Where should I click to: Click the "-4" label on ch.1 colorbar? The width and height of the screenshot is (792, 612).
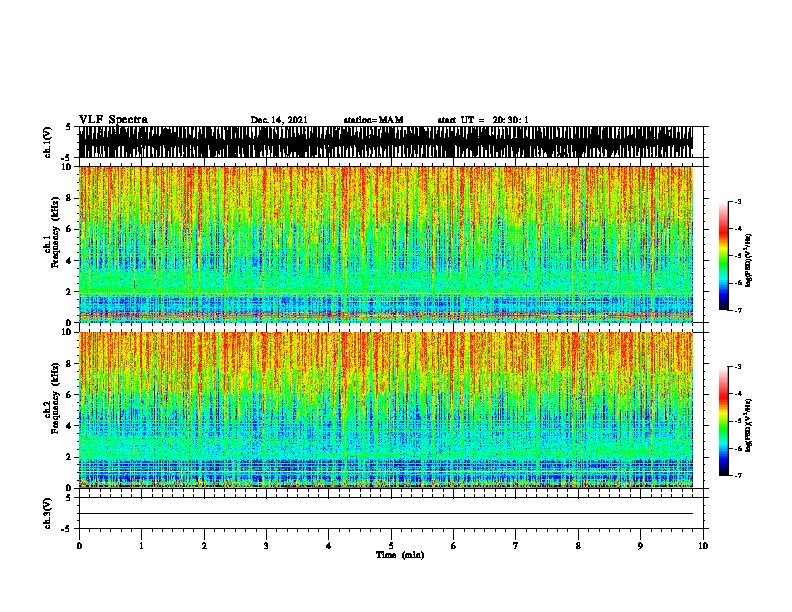737,229
